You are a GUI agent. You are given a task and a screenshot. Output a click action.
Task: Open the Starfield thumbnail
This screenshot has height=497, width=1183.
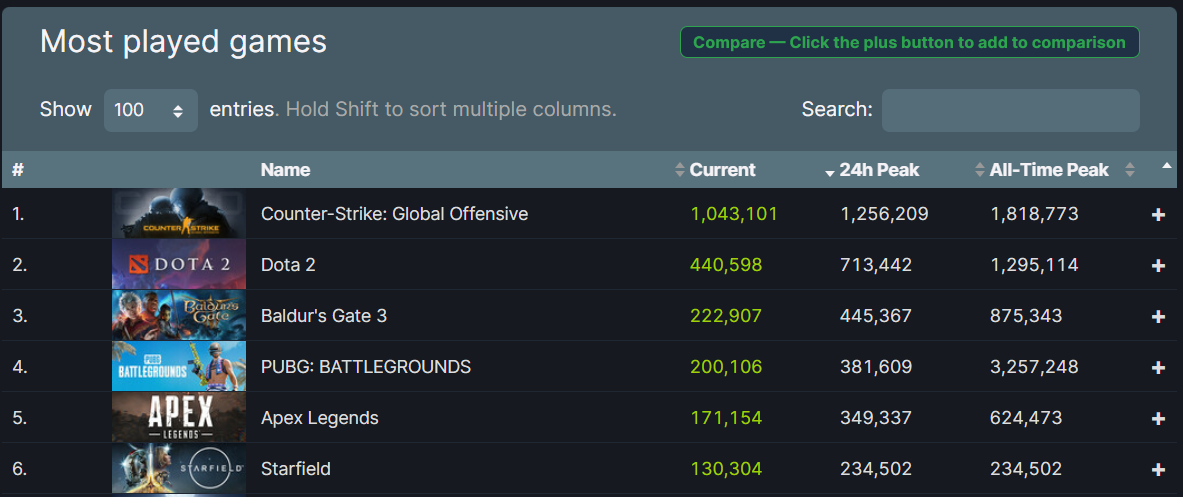(x=179, y=468)
